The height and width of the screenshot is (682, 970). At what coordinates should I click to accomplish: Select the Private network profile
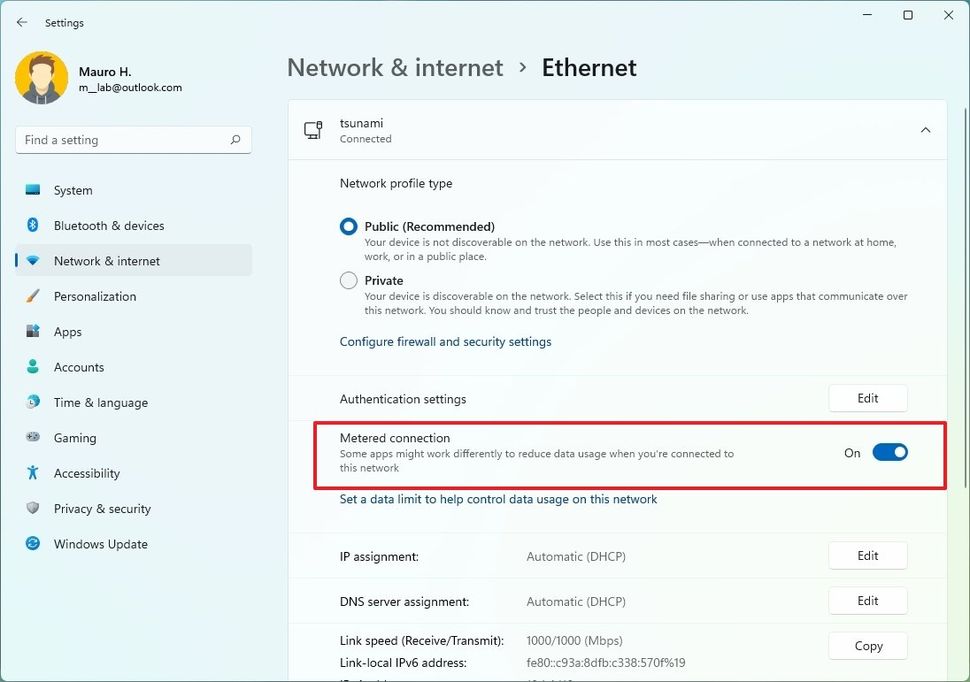pyautogui.click(x=347, y=280)
